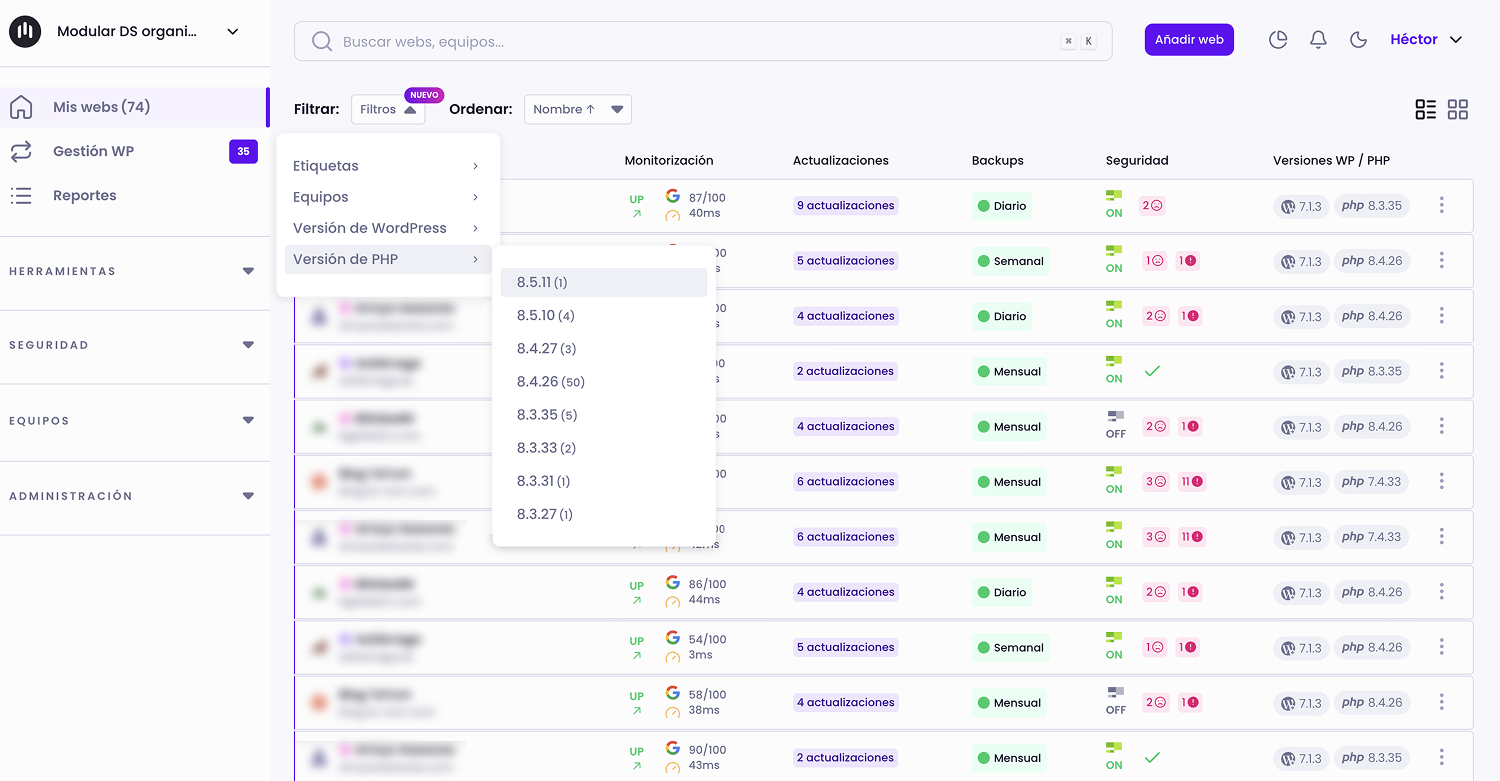Open the Versión de WordPress filter submenu

[x=388, y=228]
